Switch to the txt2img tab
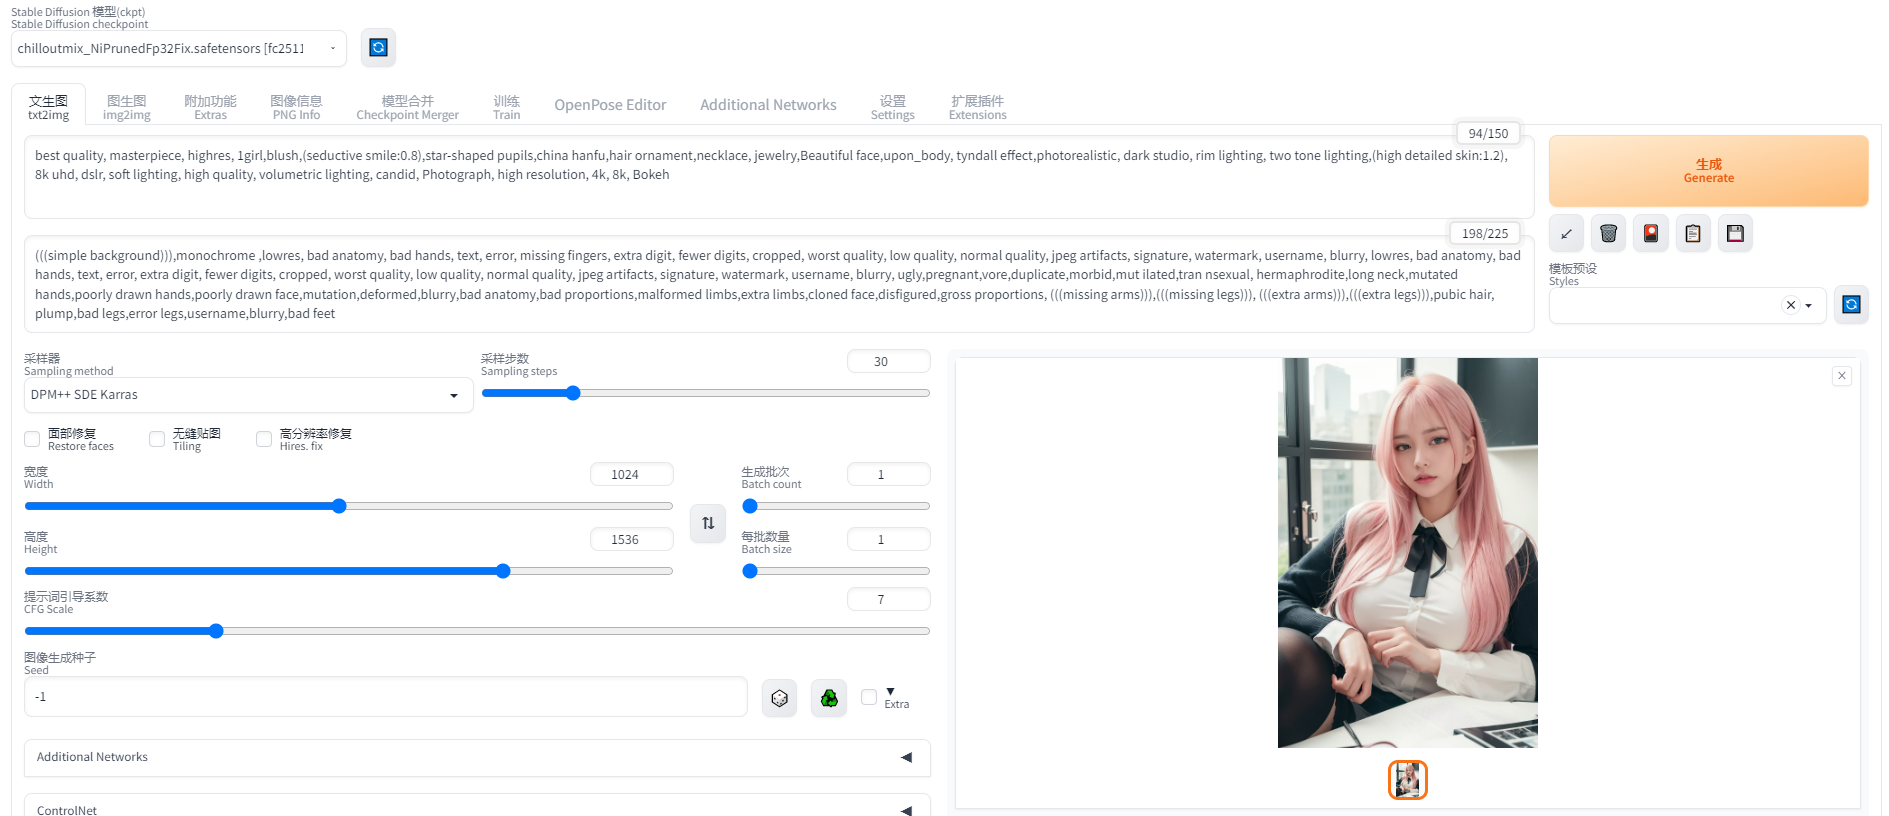Viewport: 1889px width, 816px height. (x=48, y=107)
